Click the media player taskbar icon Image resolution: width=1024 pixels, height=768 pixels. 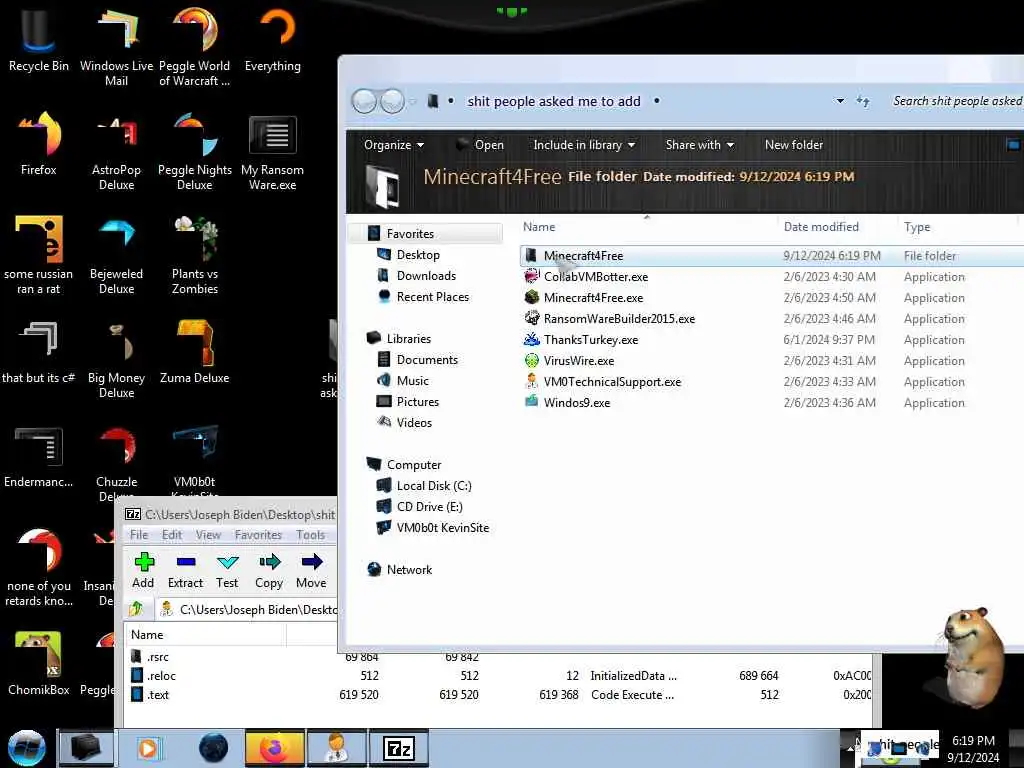point(148,748)
